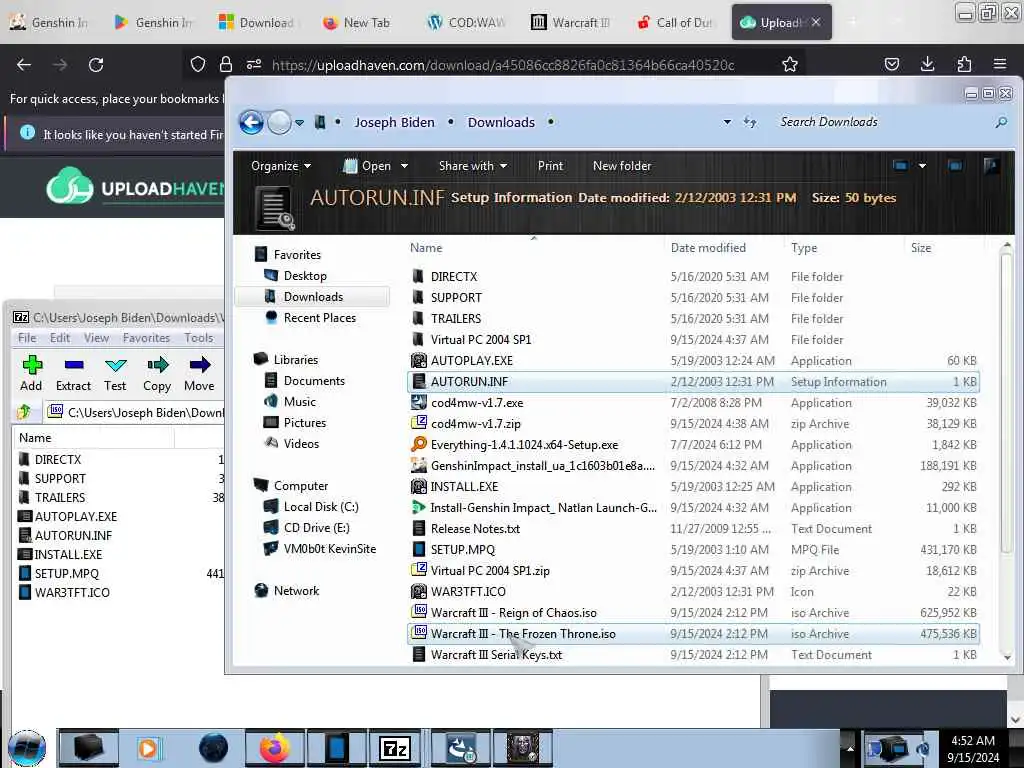Open 7-Zip File menu
Screen dimensions: 1024x768
coord(27,338)
